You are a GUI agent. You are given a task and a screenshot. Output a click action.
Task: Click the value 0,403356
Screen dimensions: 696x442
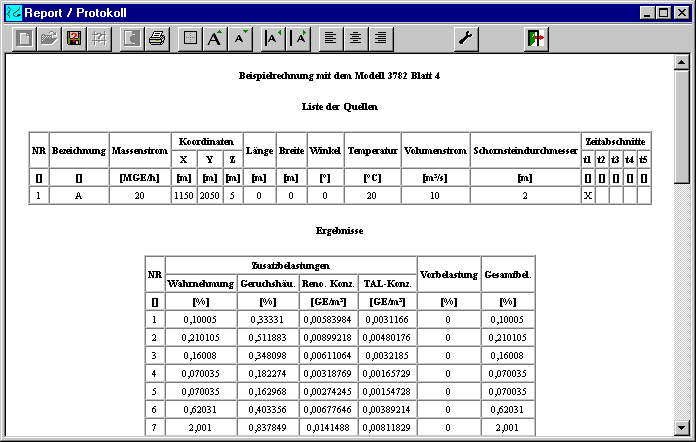(267, 410)
